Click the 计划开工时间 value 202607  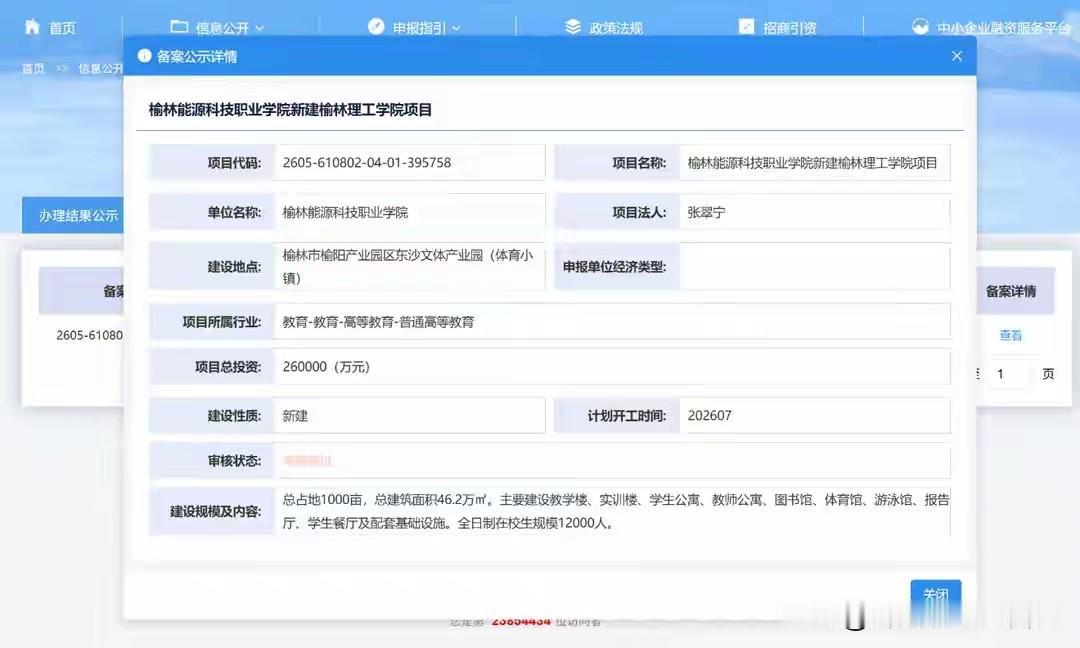point(709,415)
